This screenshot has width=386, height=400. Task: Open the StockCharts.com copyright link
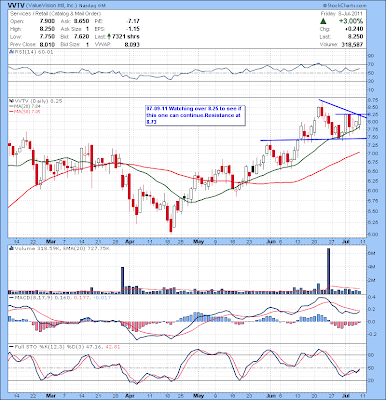point(344,6)
